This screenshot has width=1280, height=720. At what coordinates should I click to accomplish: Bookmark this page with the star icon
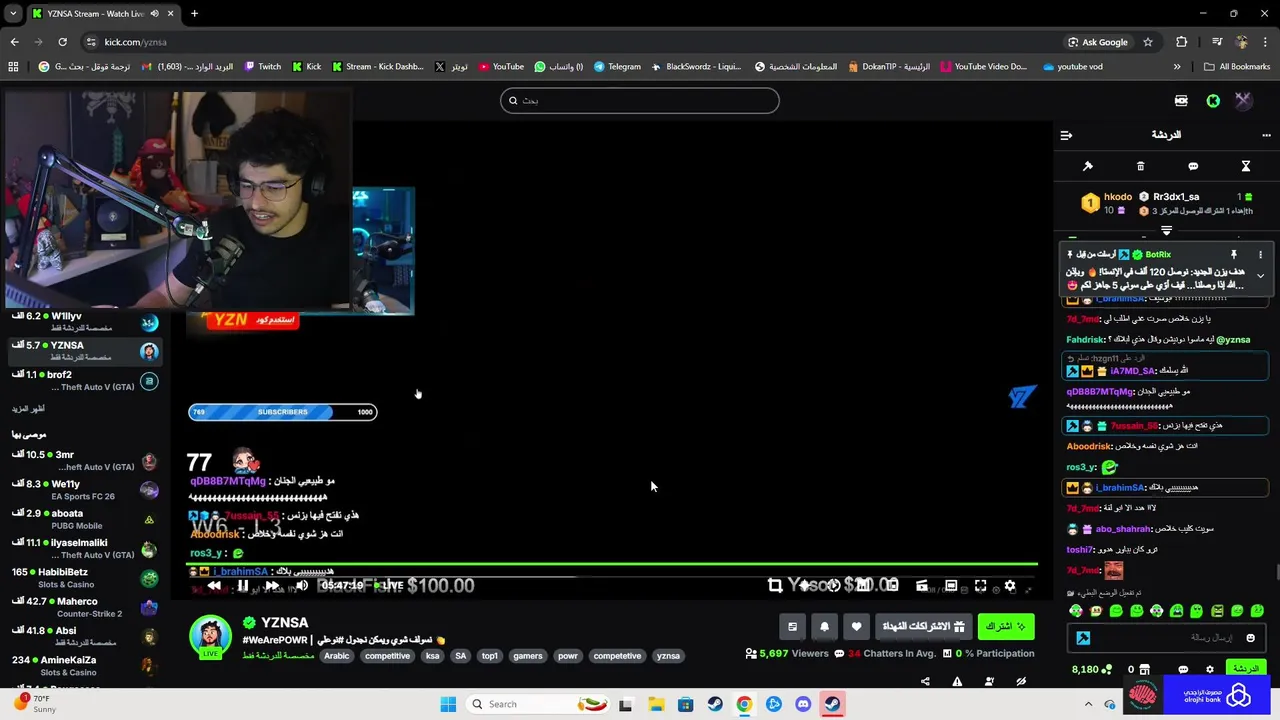coord(1148,42)
